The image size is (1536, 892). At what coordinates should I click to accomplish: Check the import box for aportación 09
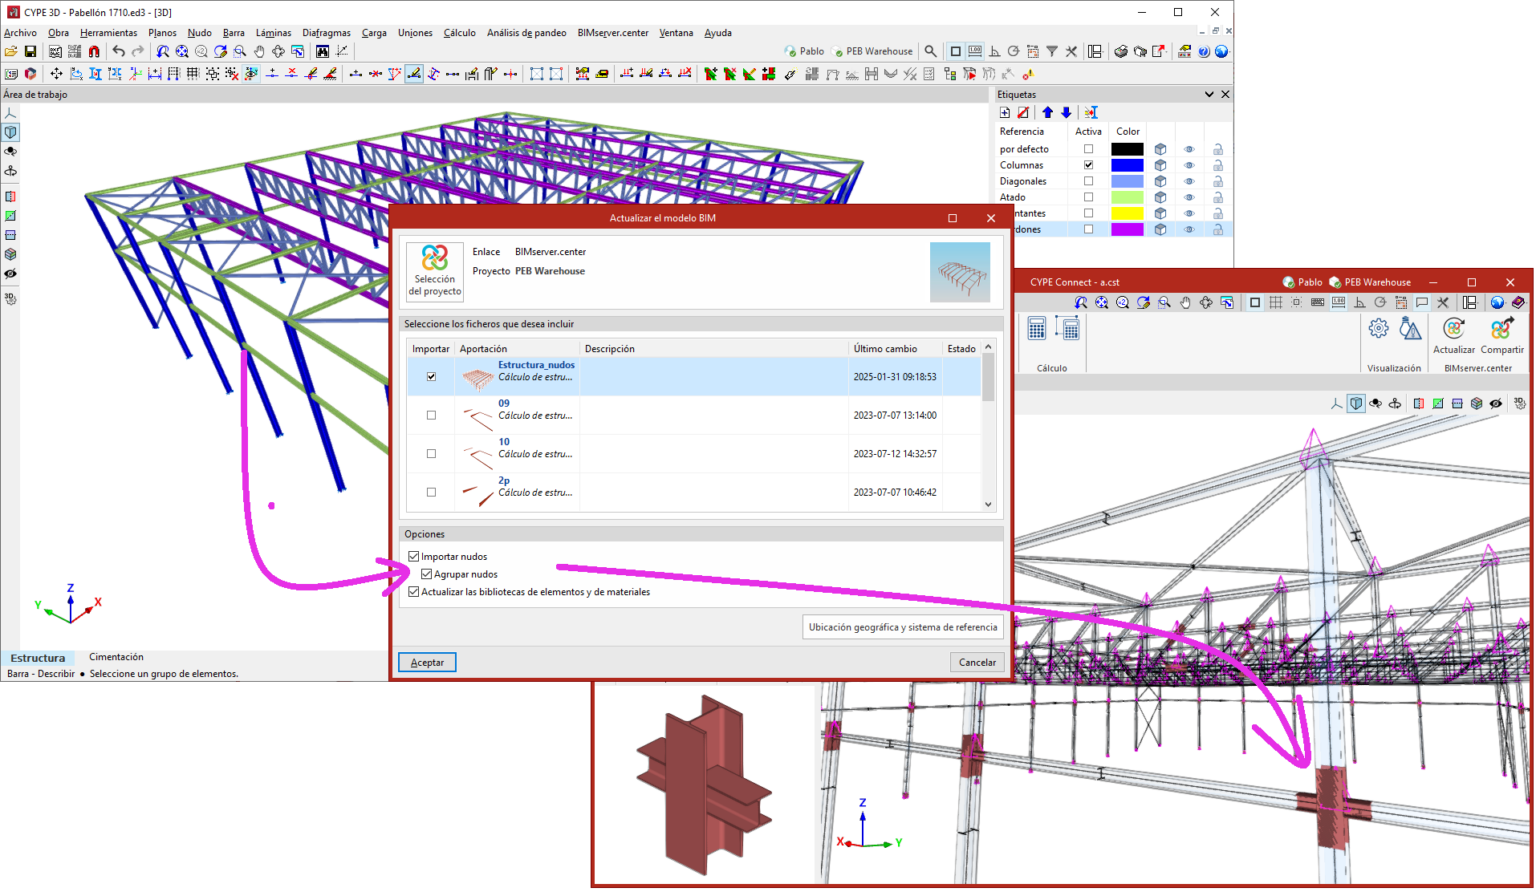pos(431,415)
